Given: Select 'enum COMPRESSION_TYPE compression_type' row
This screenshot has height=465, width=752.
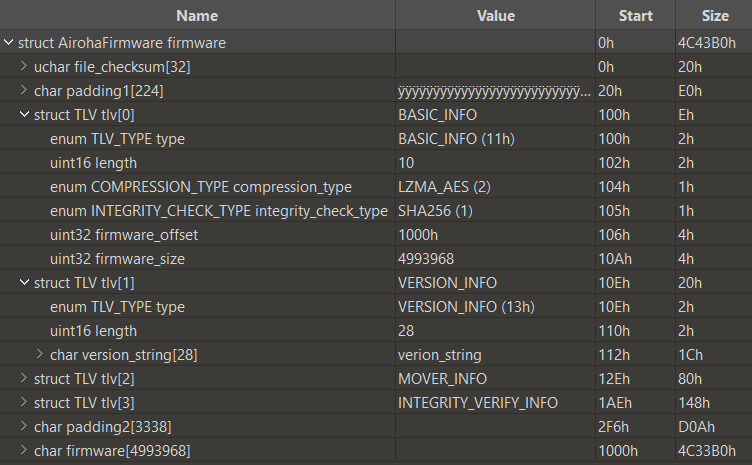Looking at the screenshot, I should pos(201,186).
